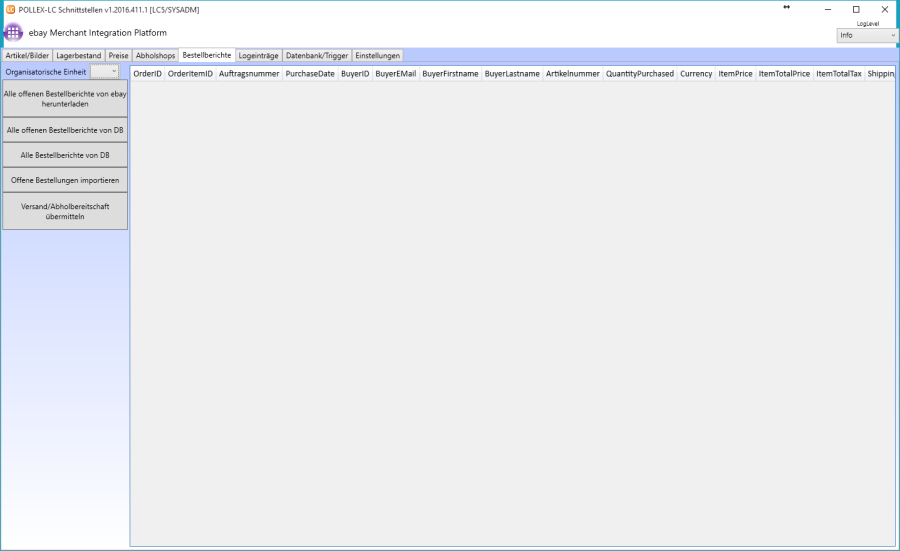900x551 pixels.
Task: Click Alle offenen Bestellberichte von DB button
Action: (x=65, y=130)
